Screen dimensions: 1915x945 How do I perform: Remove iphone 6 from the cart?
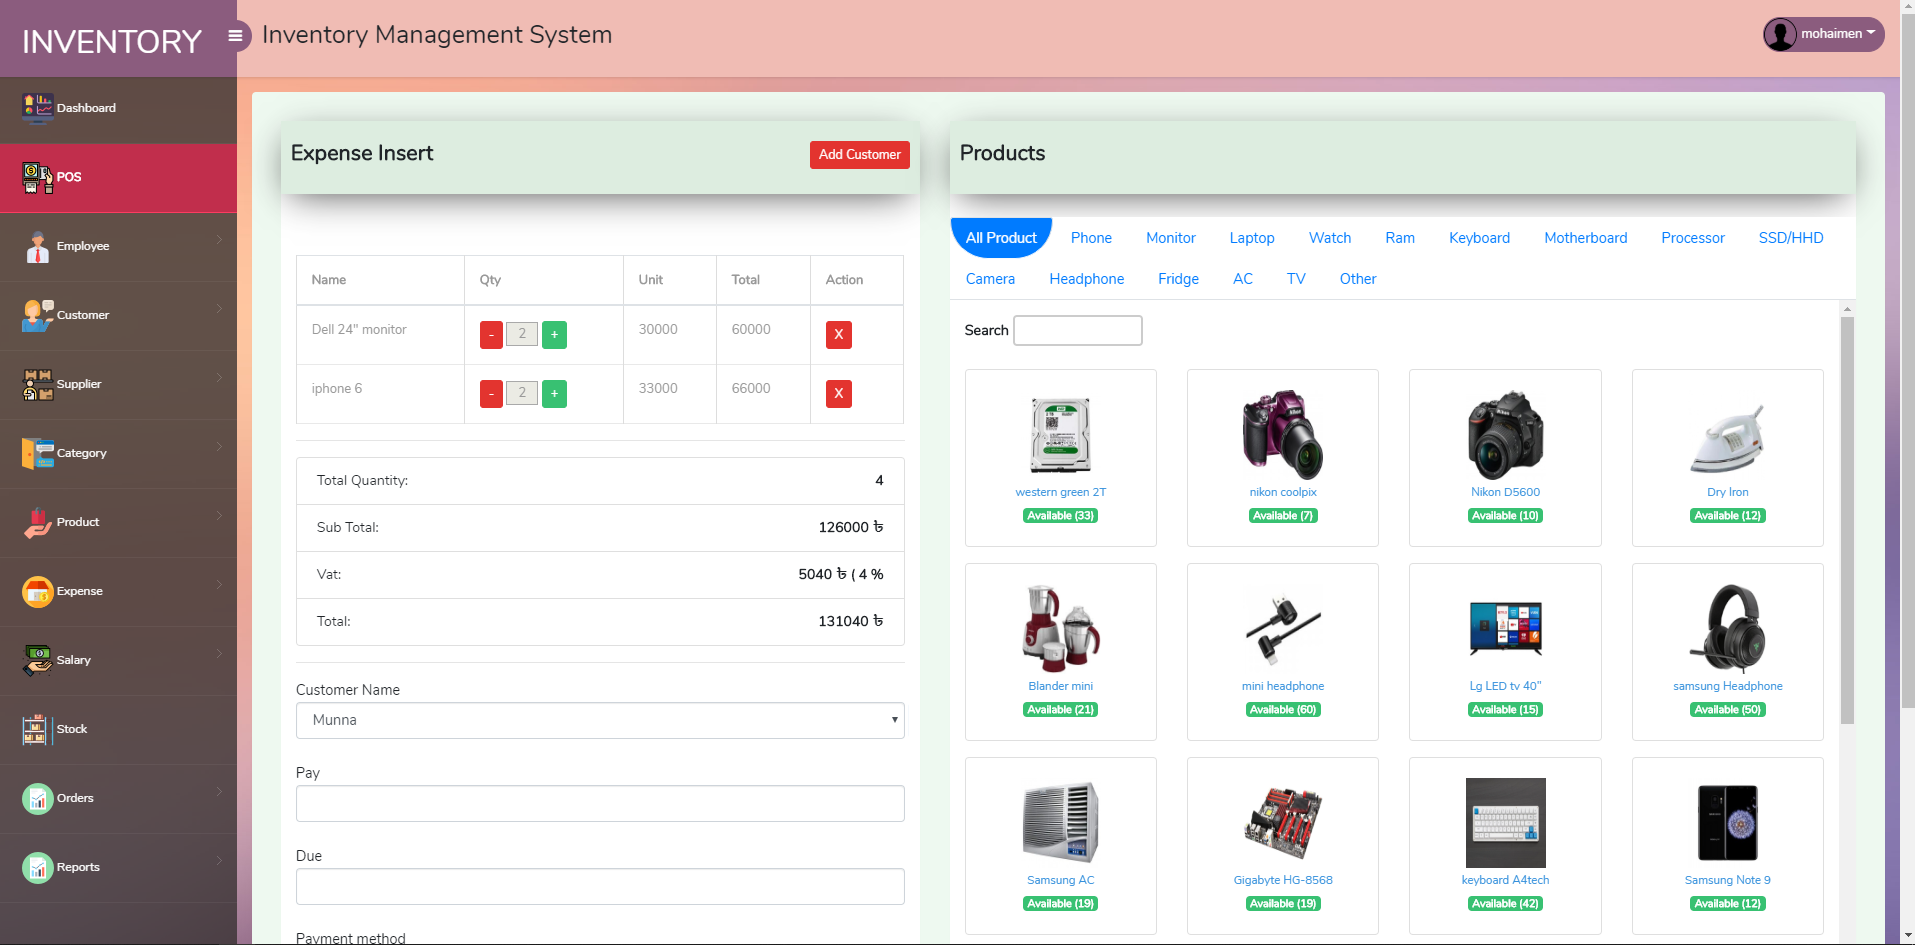point(838,394)
